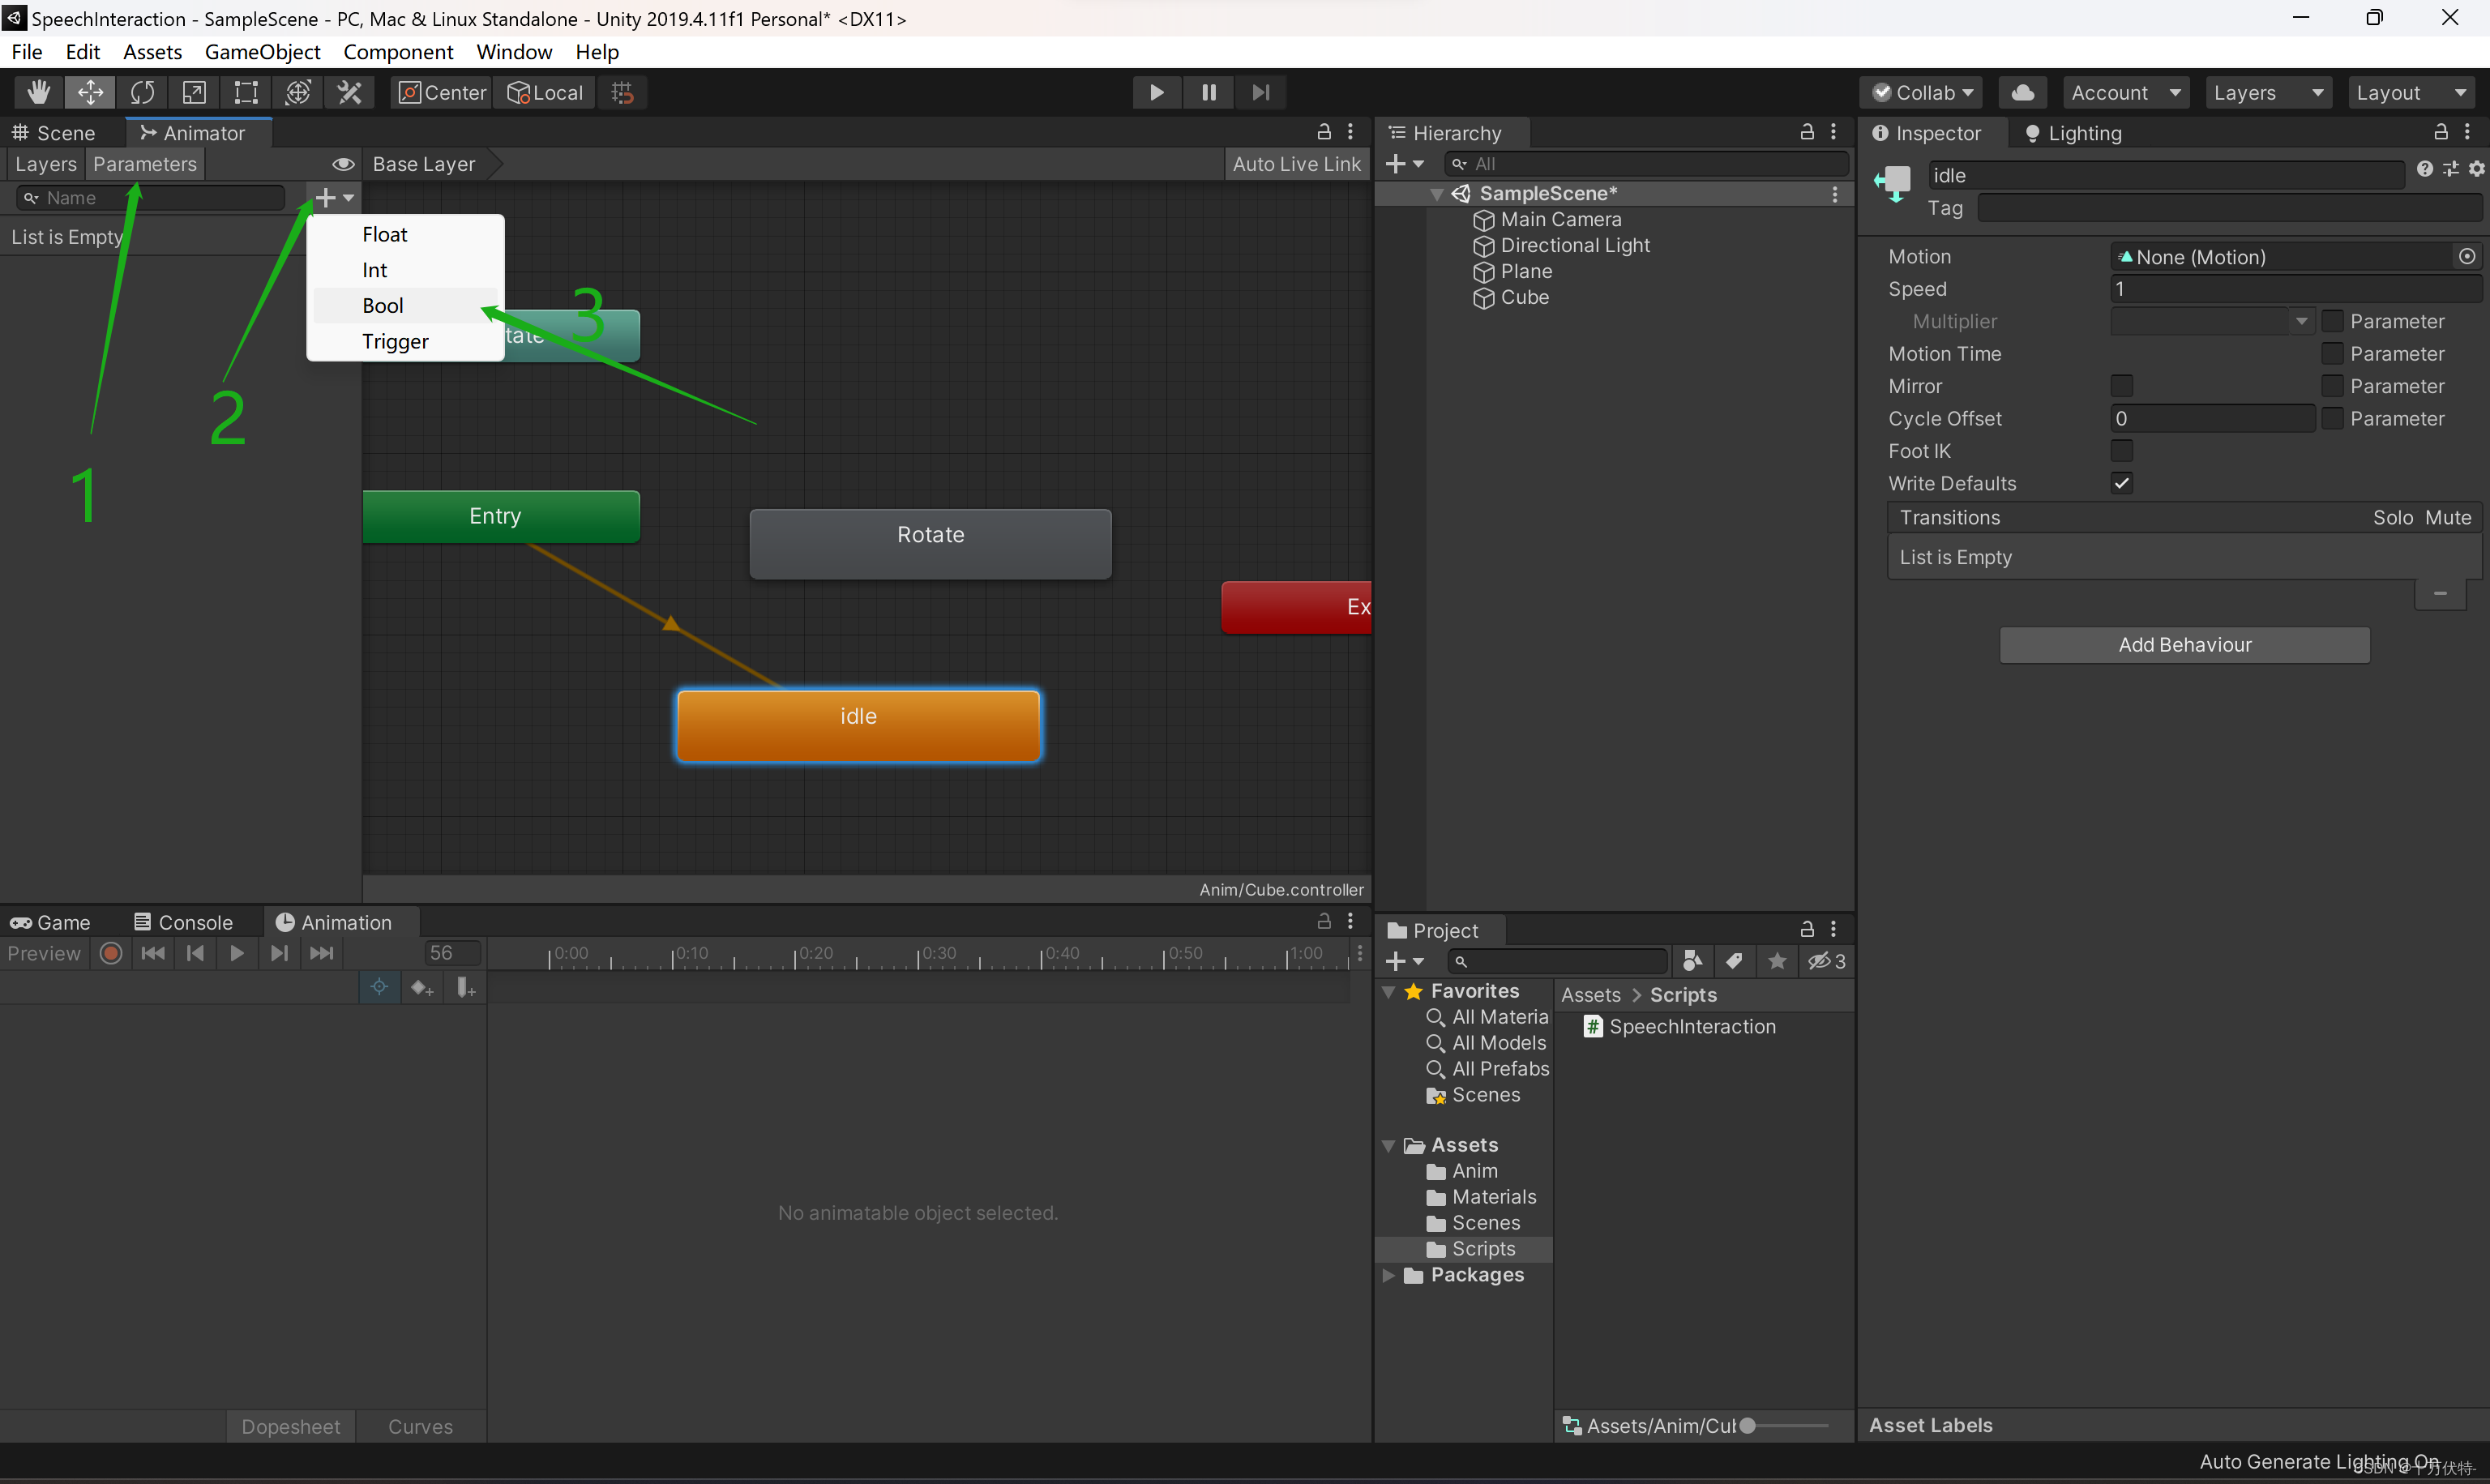Enable the Foot IK checkbox
The width and height of the screenshot is (2490, 1484).
(x=2124, y=451)
